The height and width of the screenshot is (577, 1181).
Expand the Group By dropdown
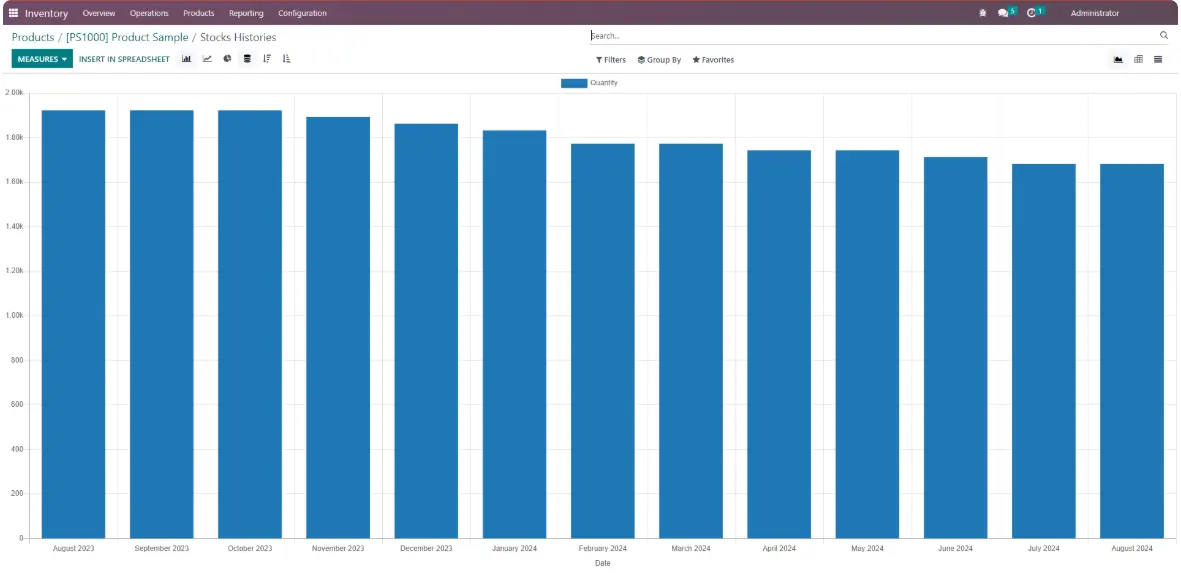click(659, 60)
